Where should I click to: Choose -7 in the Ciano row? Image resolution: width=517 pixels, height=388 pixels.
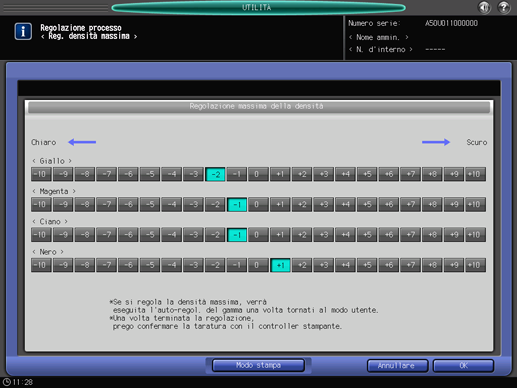107,235
